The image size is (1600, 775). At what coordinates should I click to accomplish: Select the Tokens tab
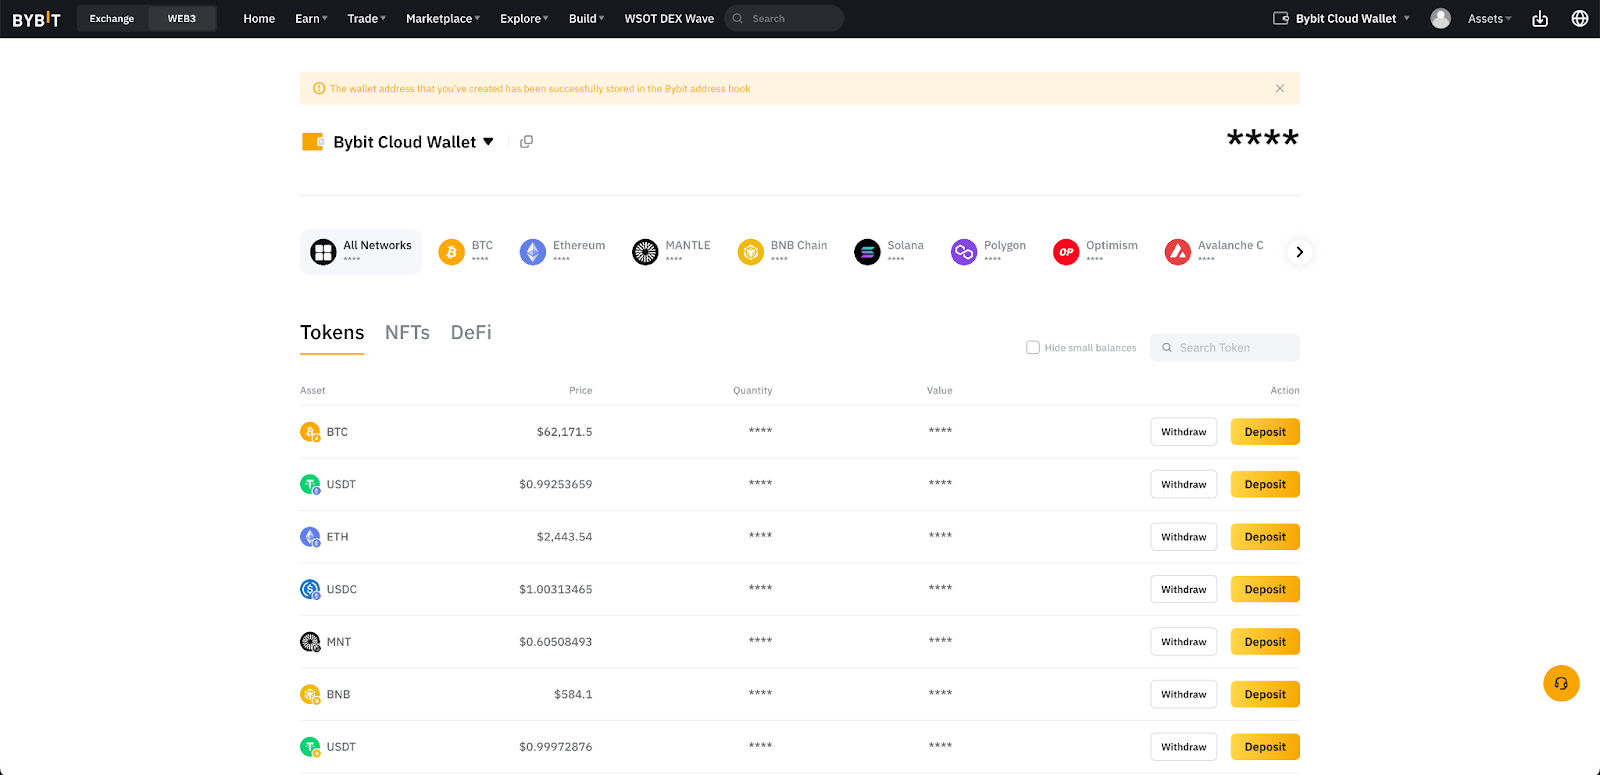332,333
